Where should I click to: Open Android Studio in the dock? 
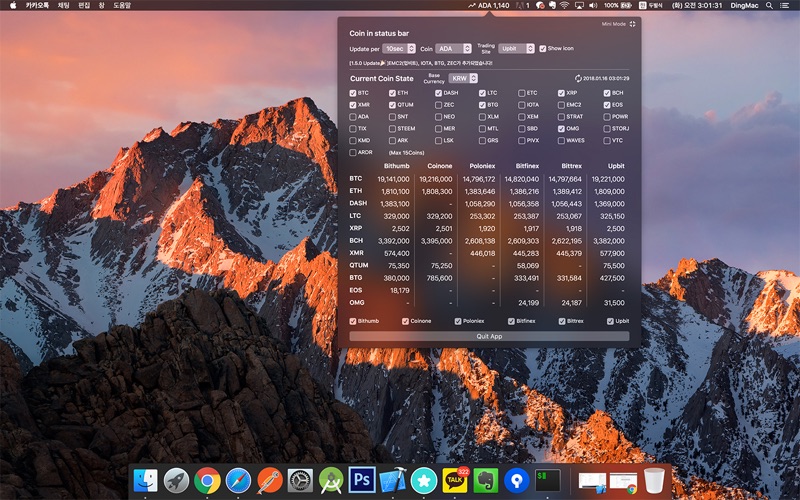pos(331,480)
